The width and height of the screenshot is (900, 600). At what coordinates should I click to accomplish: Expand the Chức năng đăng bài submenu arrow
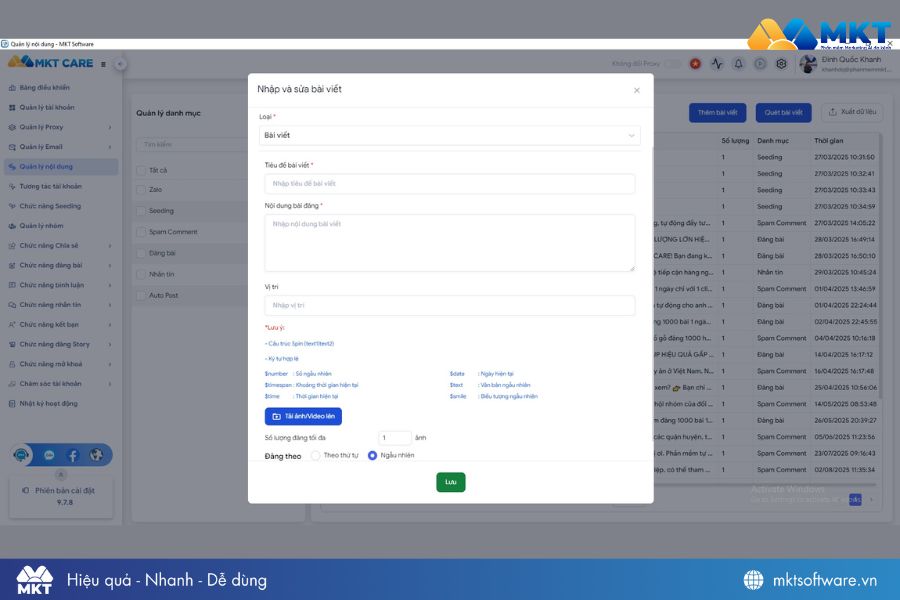110,266
